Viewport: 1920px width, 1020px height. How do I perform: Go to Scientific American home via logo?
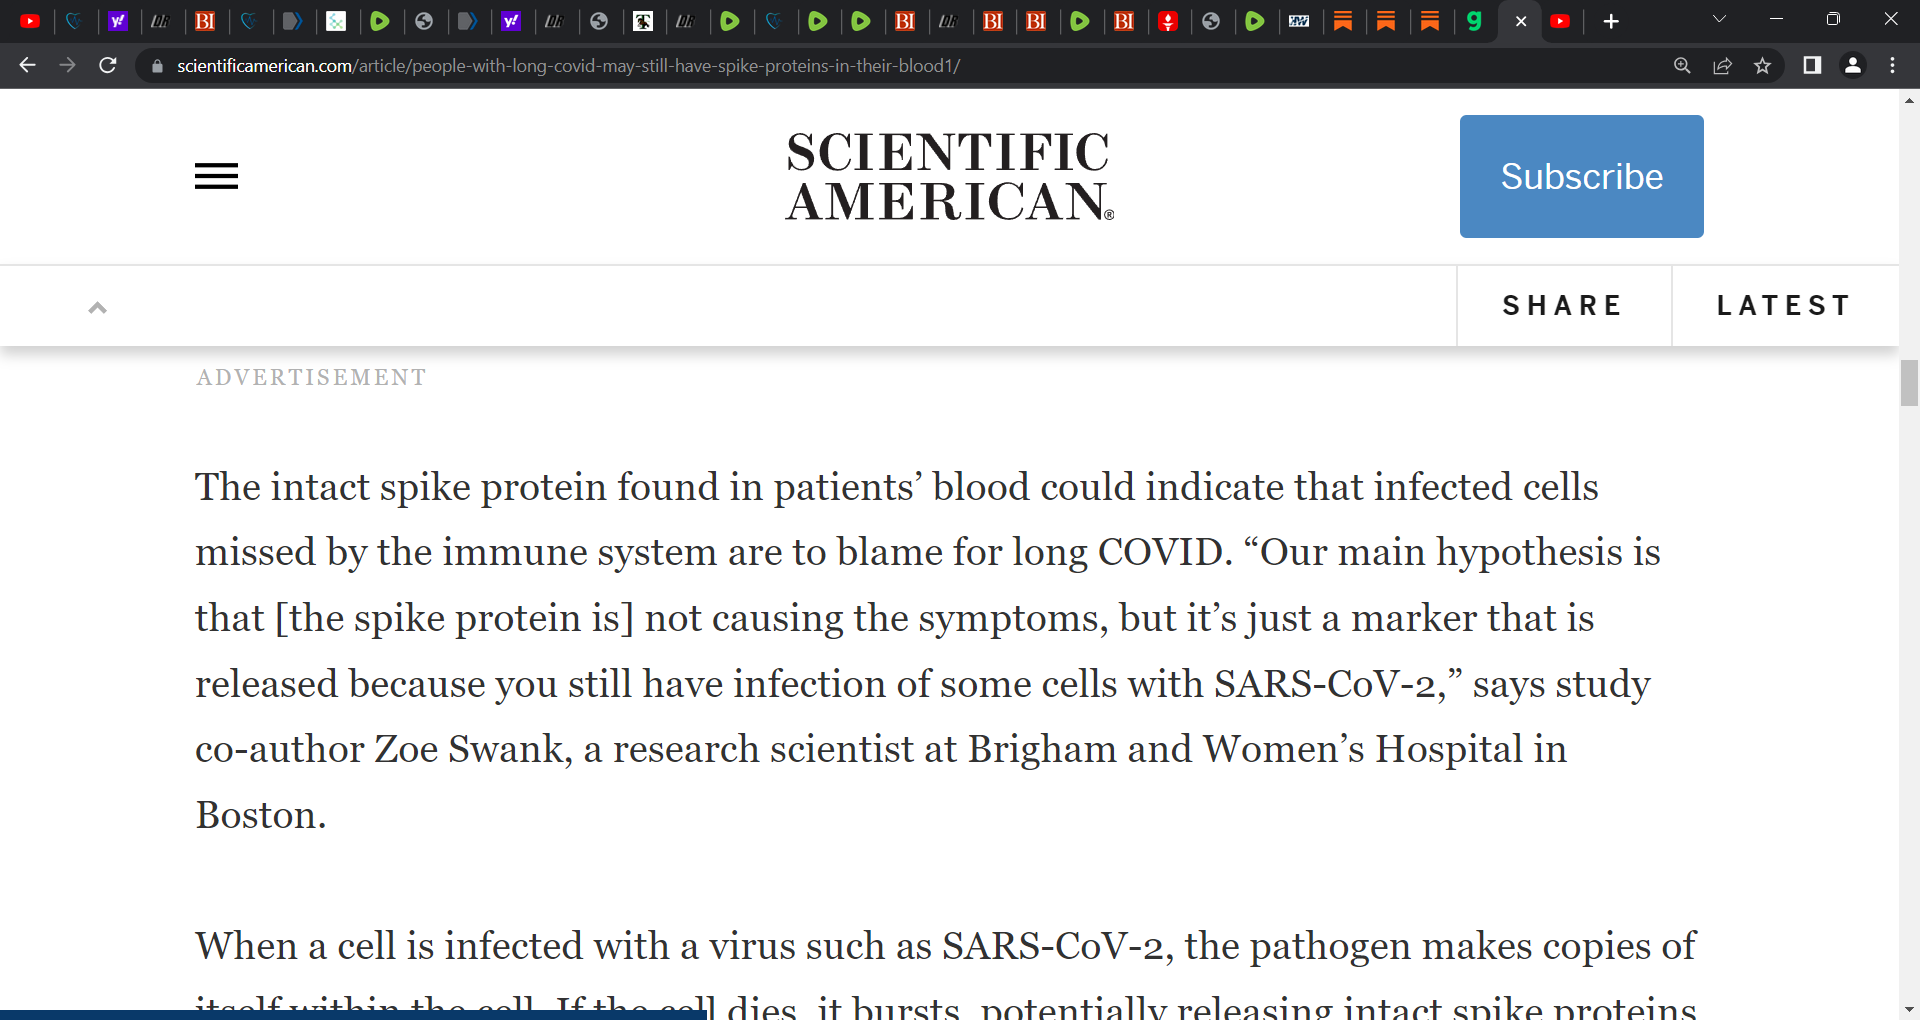pos(949,176)
